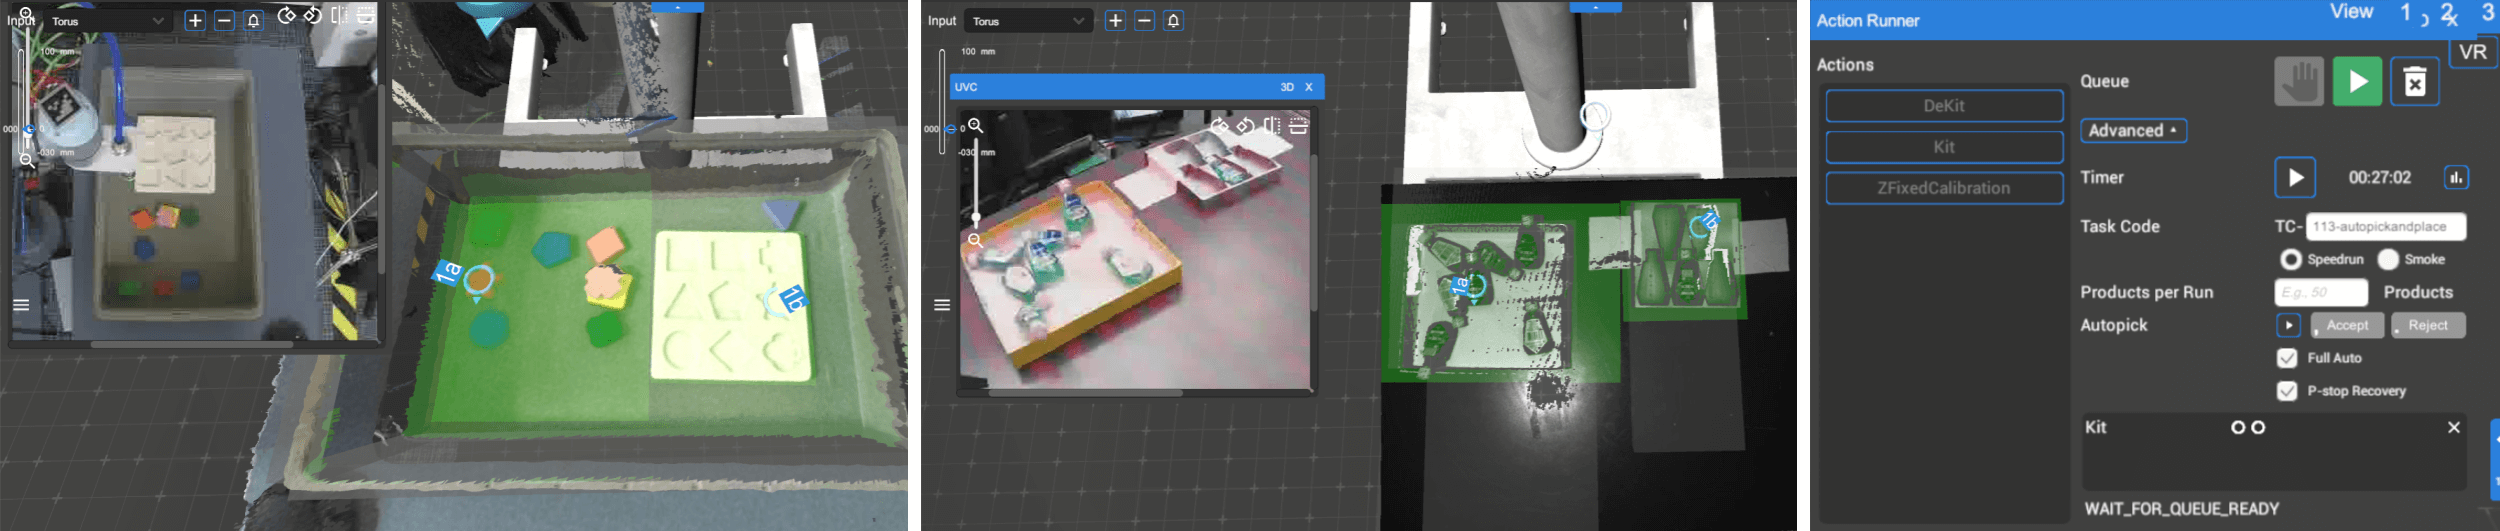2500x531 pixels.
Task: Click the DeKit action button
Action: pyautogui.click(x=1943, y=106)
